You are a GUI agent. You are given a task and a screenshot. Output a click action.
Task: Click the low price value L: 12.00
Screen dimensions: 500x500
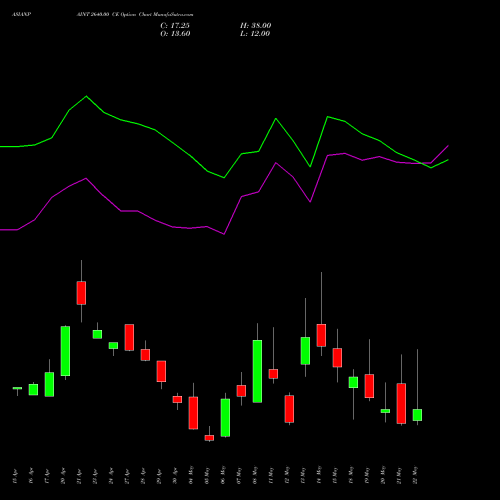pos(255,34)
